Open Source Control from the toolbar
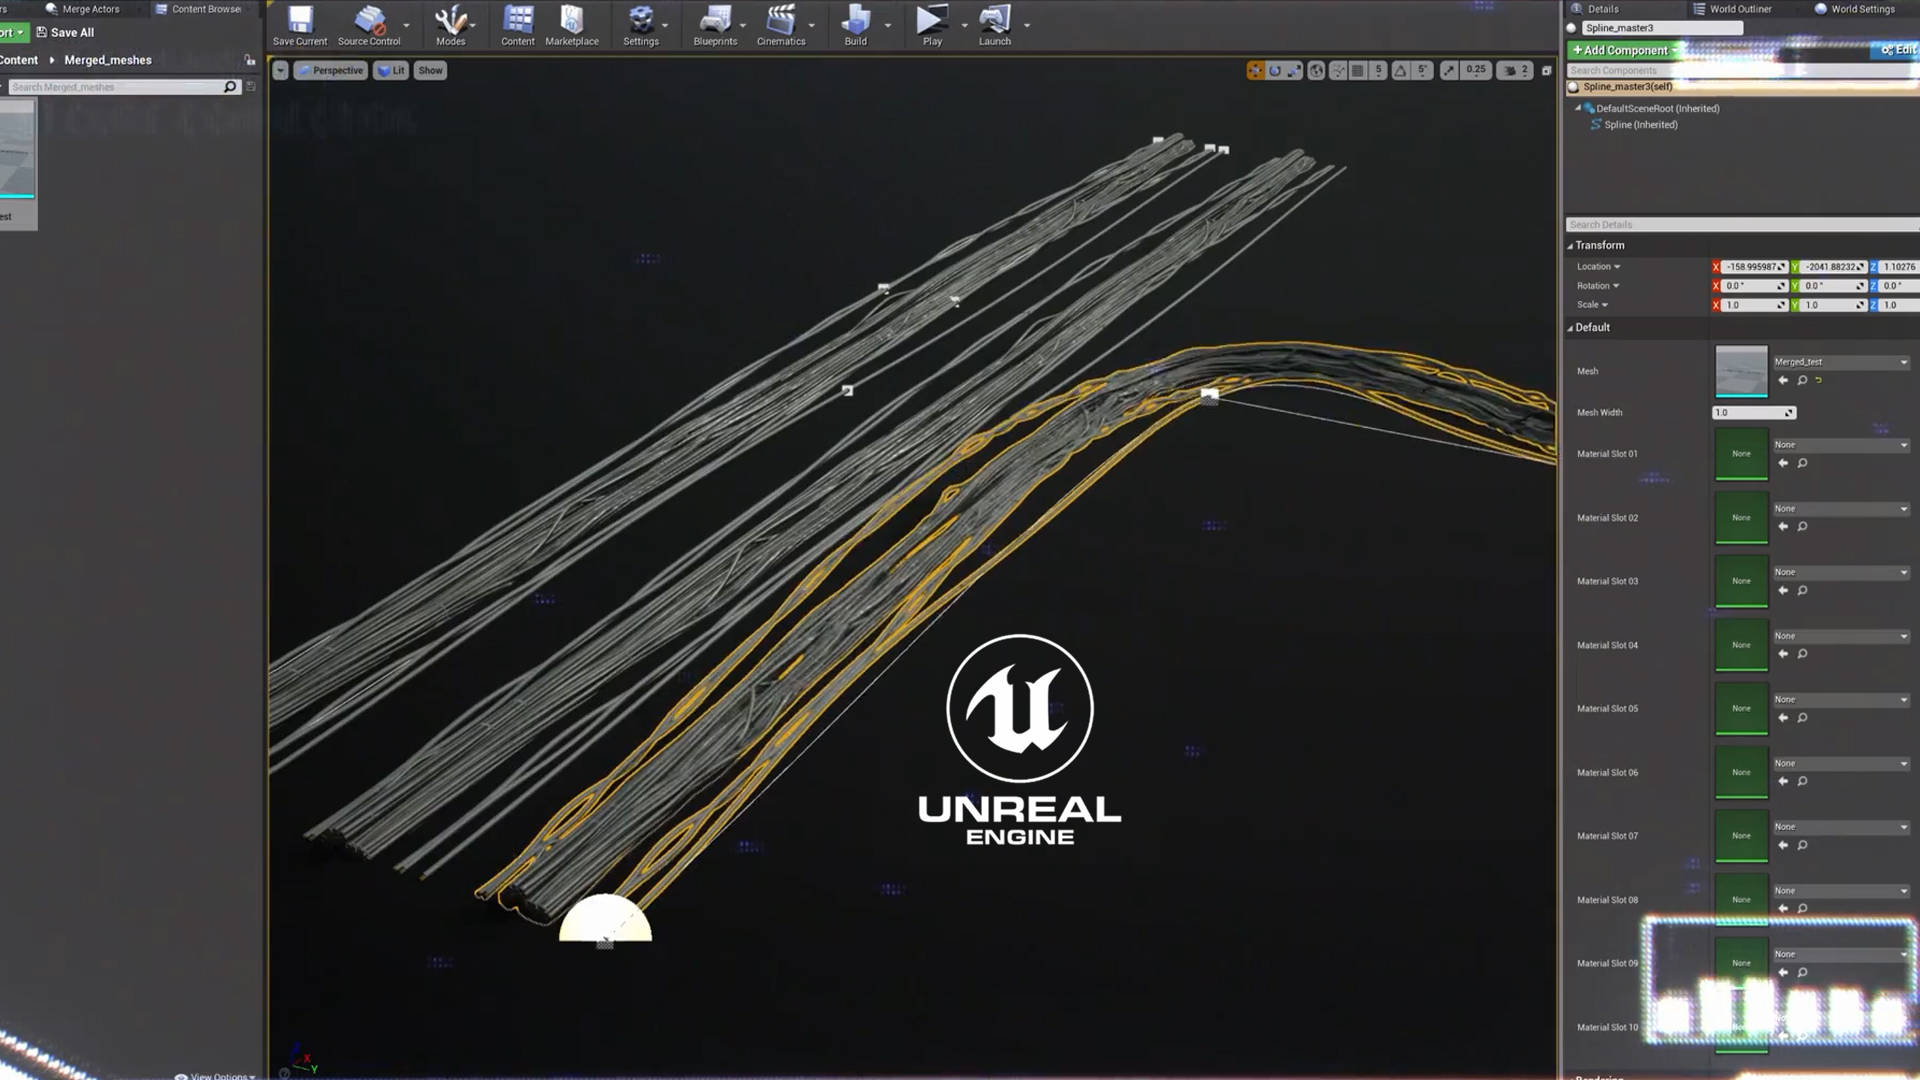Image resolution: width=1920 pixels, height=1080 pixels. [369, 26]
